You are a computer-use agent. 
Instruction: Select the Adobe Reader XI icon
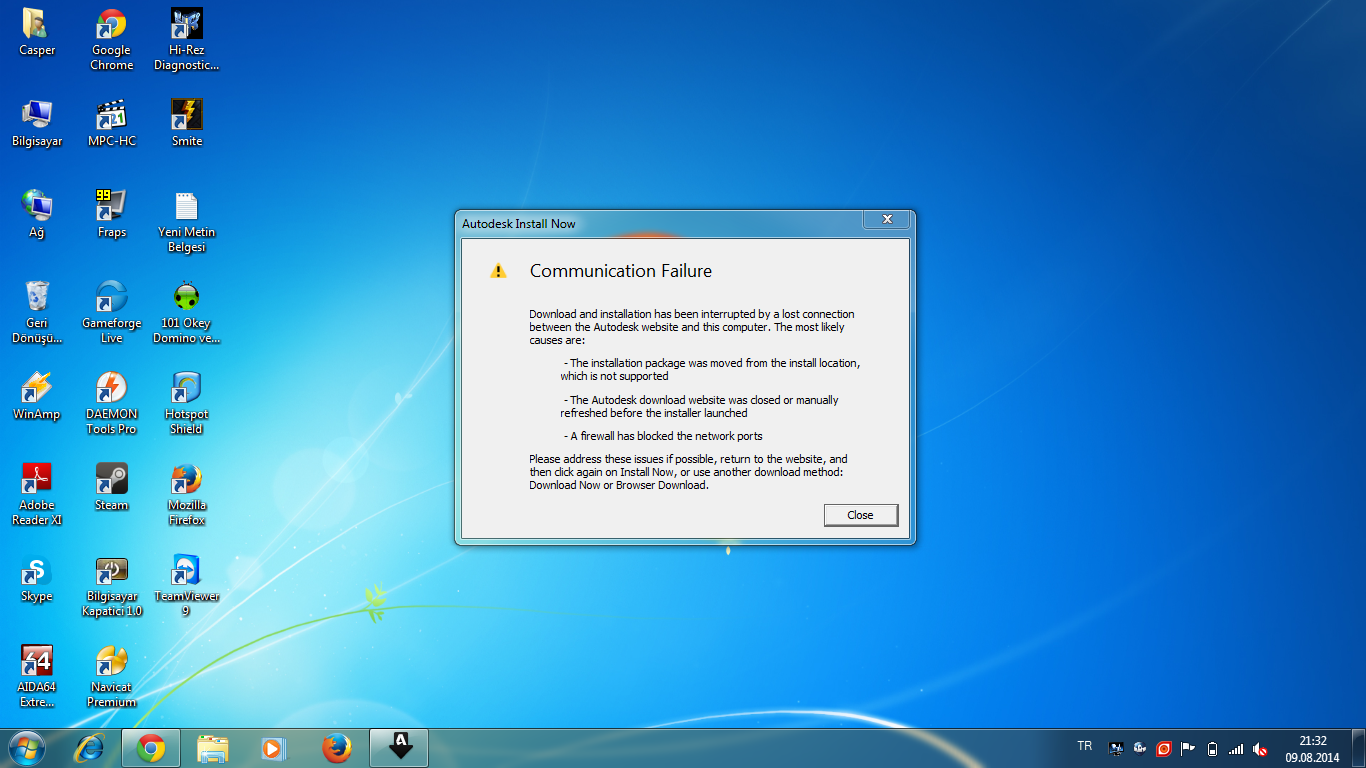coord(37,494)
